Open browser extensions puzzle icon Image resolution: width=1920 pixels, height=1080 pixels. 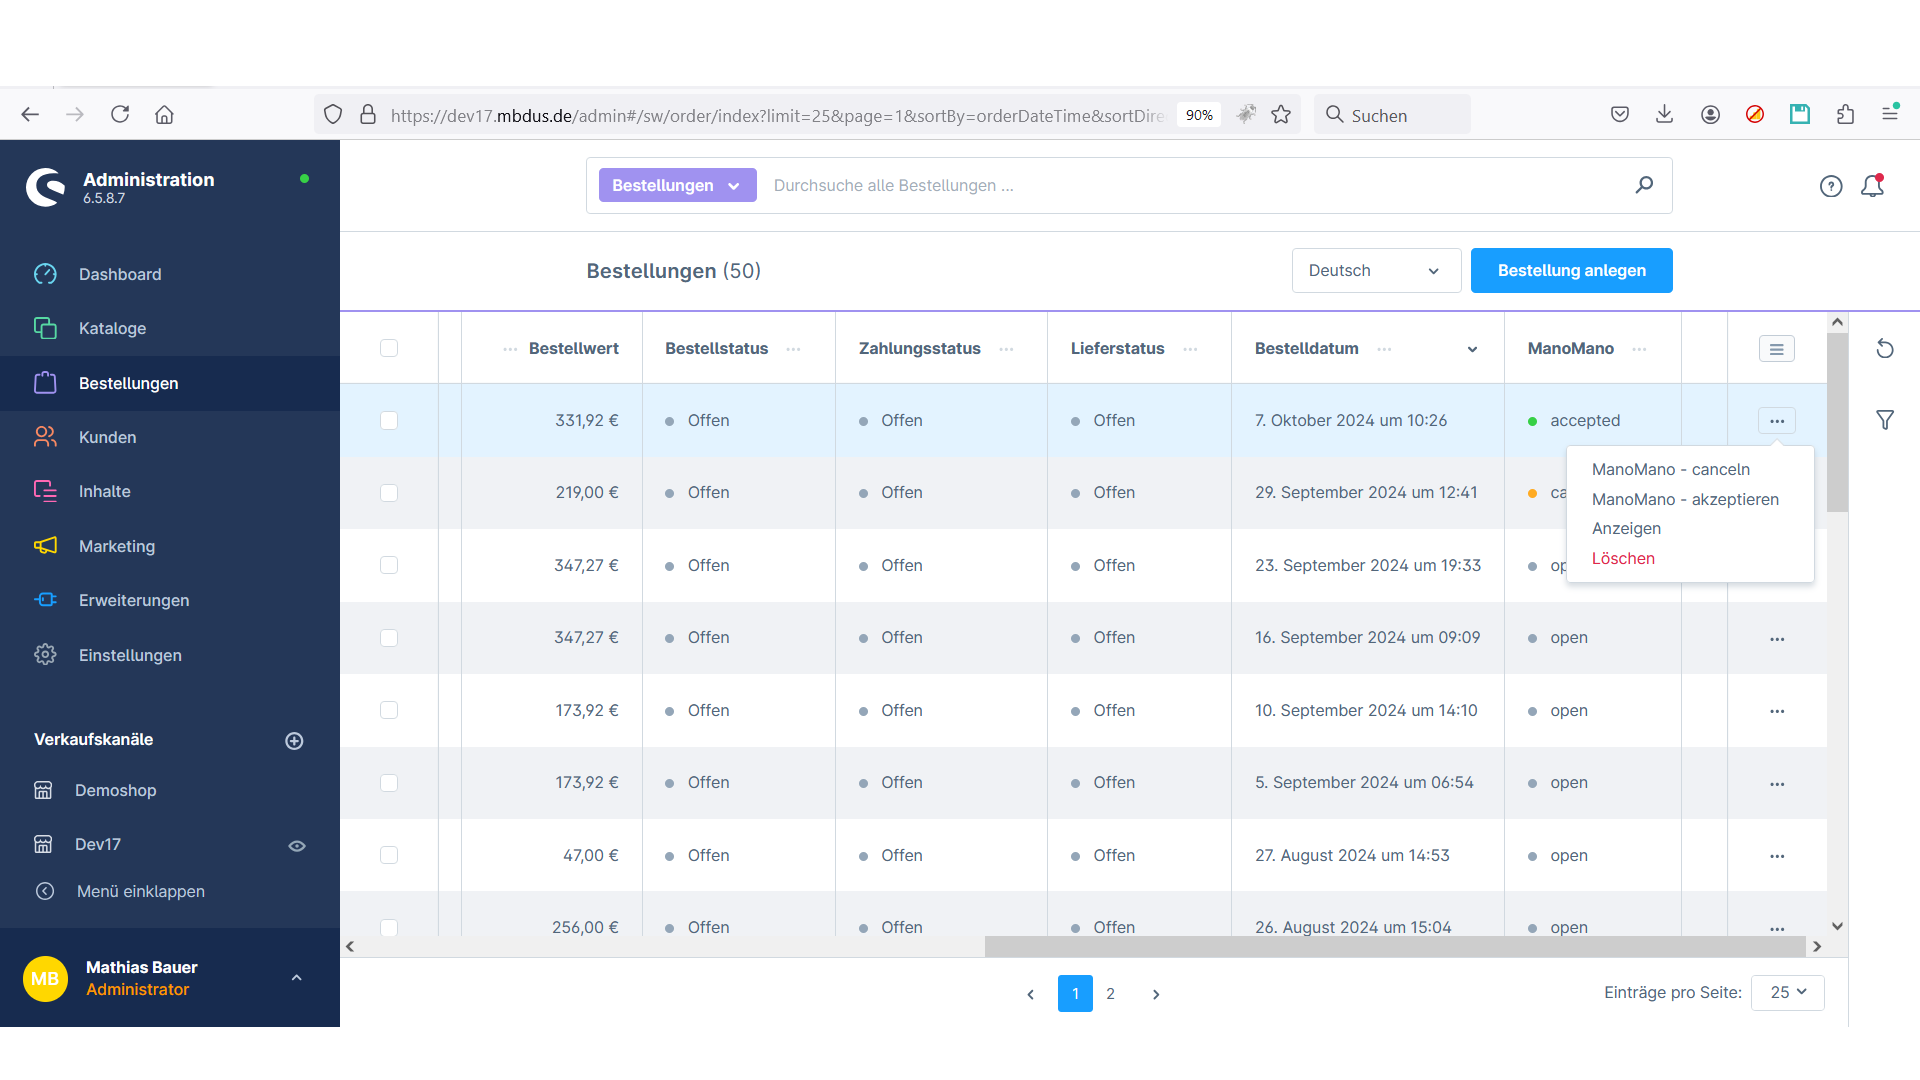click(x=1845, y=115)
